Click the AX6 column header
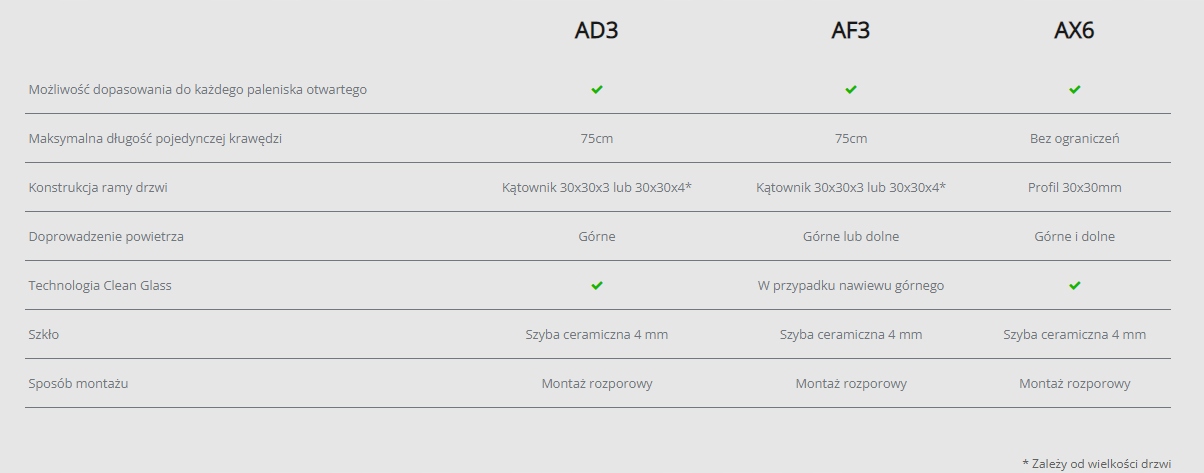Viewport: 1204px width, 473px height. (x=1074, y=31)
